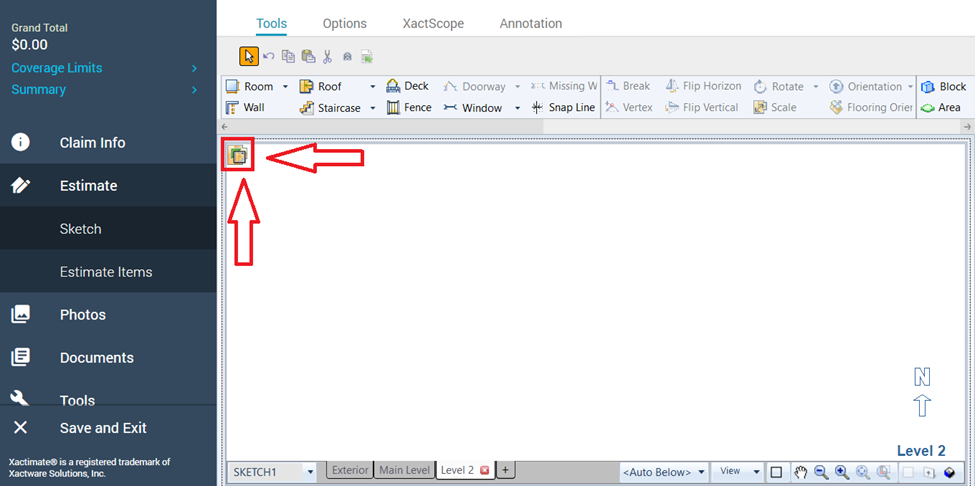The width and height of the screenshot is (975, 486).
Task: Click Flip Vertical
Action: (x=701, y=108)
